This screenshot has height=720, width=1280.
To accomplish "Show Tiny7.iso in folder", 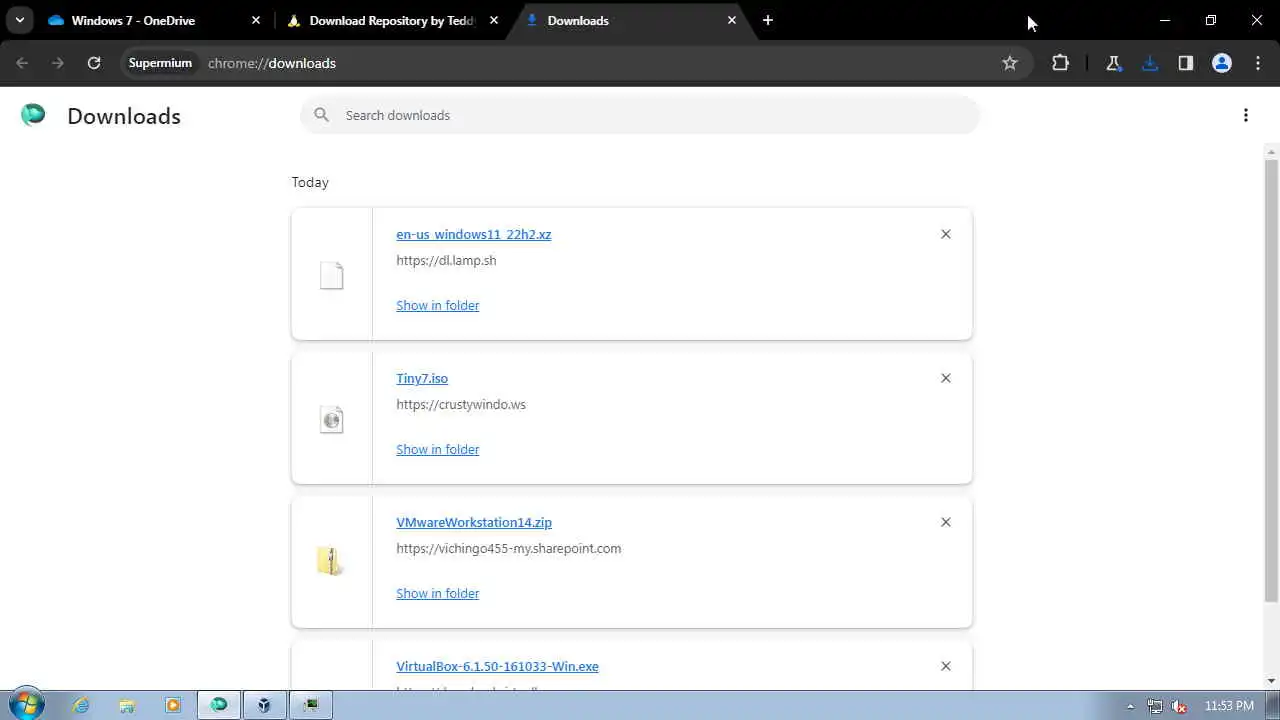I will 438,449.
